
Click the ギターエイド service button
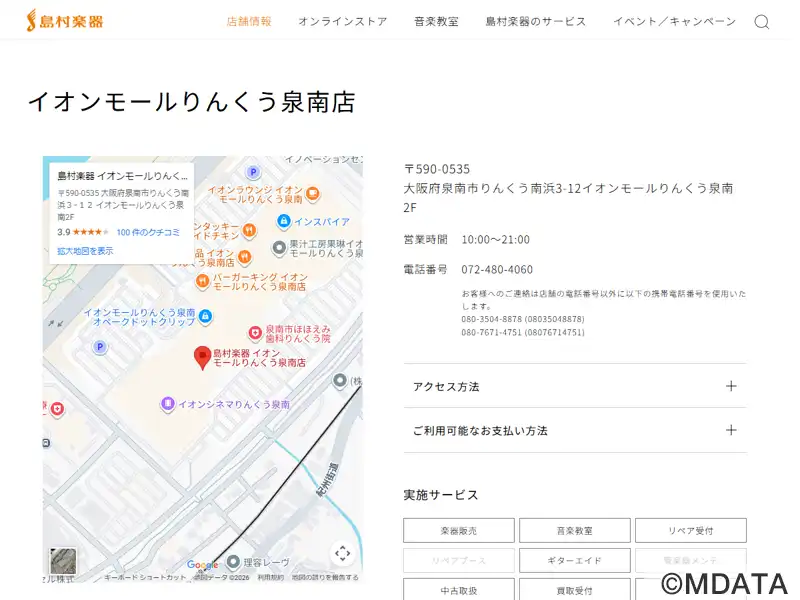click(574, 560)
